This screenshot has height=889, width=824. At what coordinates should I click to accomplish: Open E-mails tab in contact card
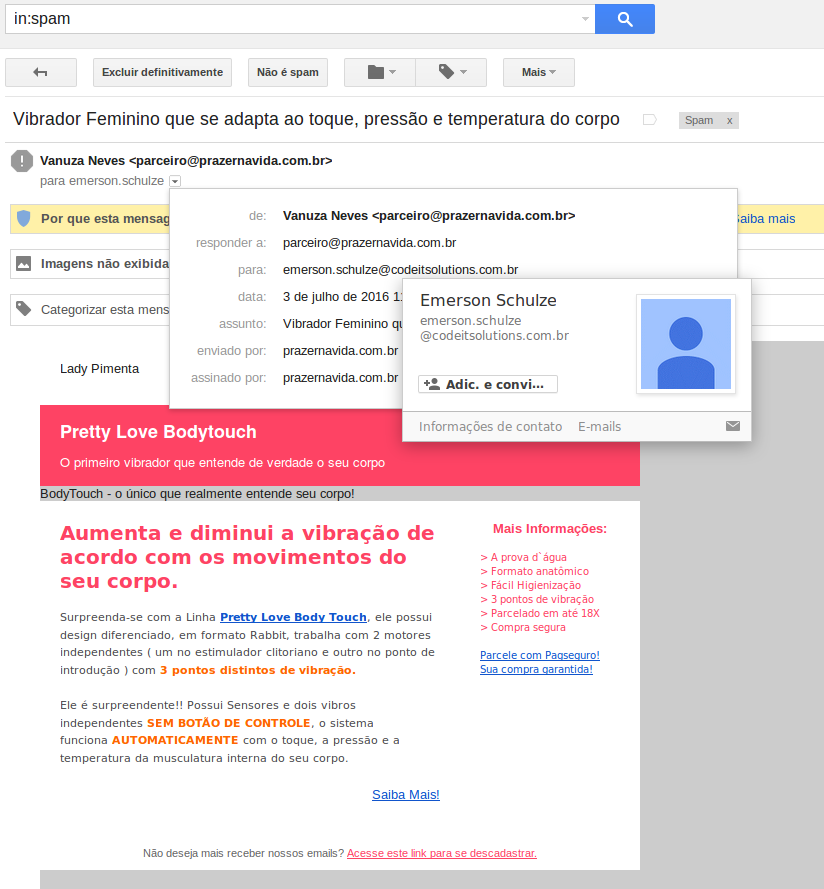[x=599, y=426]
